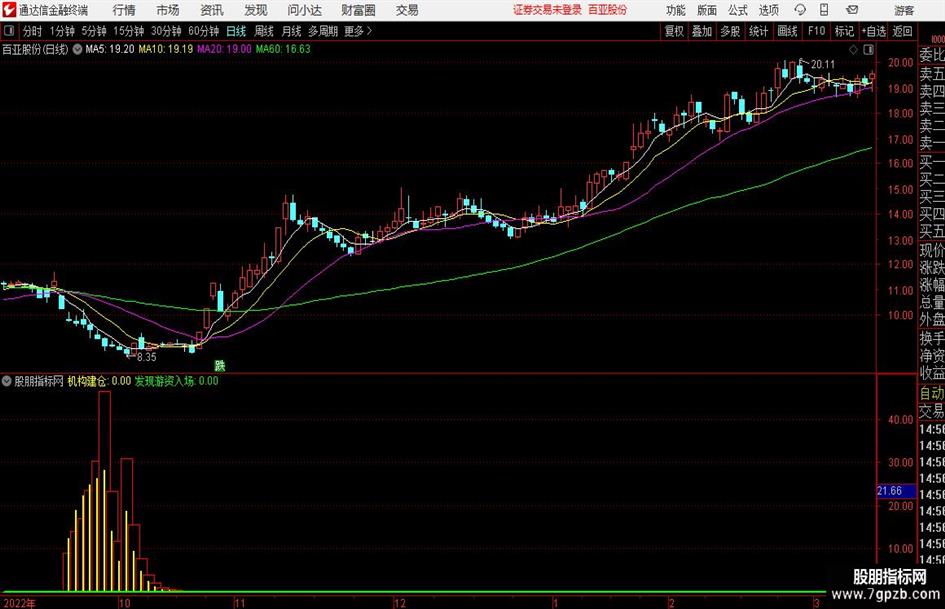Click the MA20: 19.00 indicator value
The width and height of the screenshot is (945, 609).
(224, 49)
